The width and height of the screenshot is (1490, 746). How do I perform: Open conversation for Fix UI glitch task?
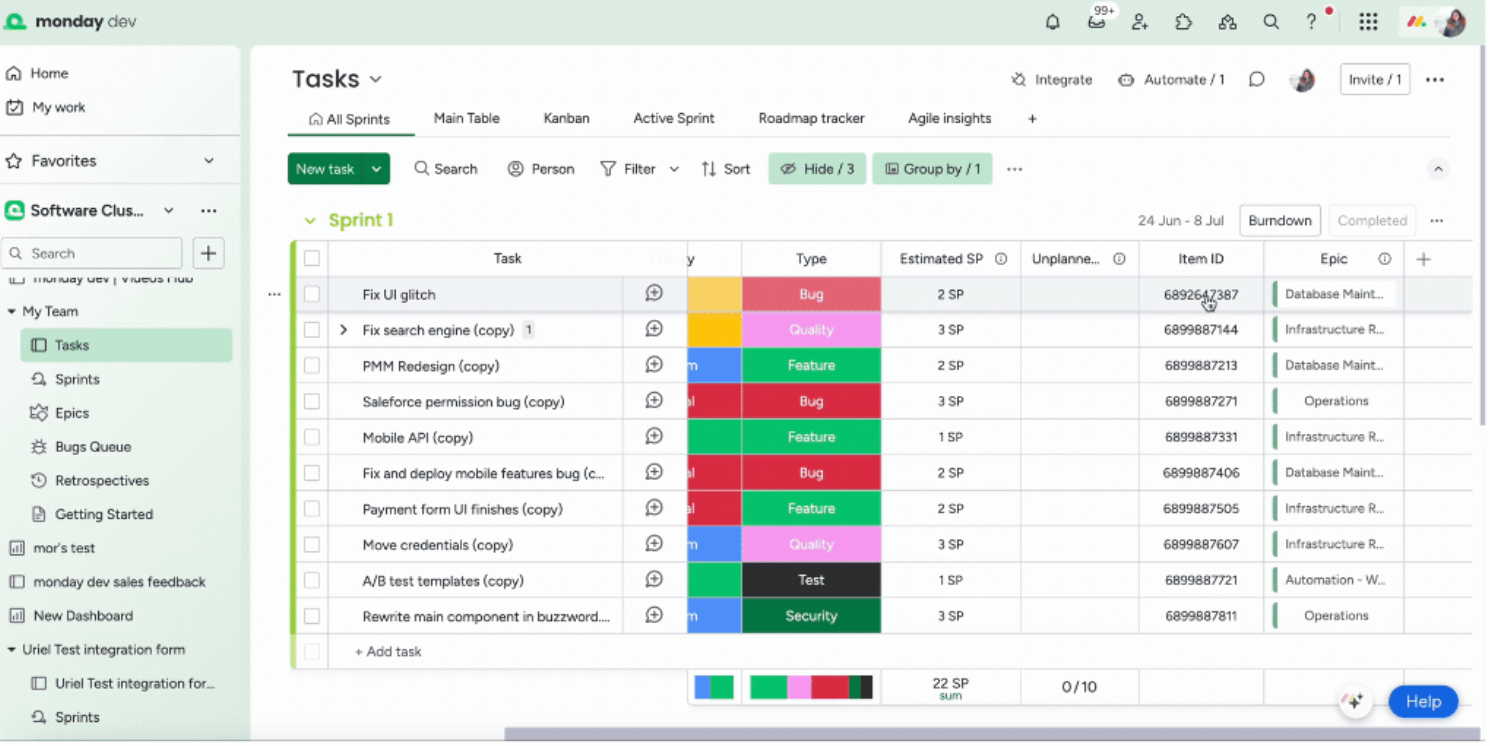tap(654, 294)
